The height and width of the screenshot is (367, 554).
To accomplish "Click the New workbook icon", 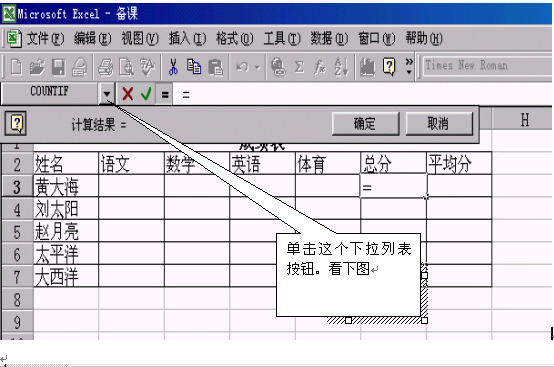I will (x=16, y=67).
